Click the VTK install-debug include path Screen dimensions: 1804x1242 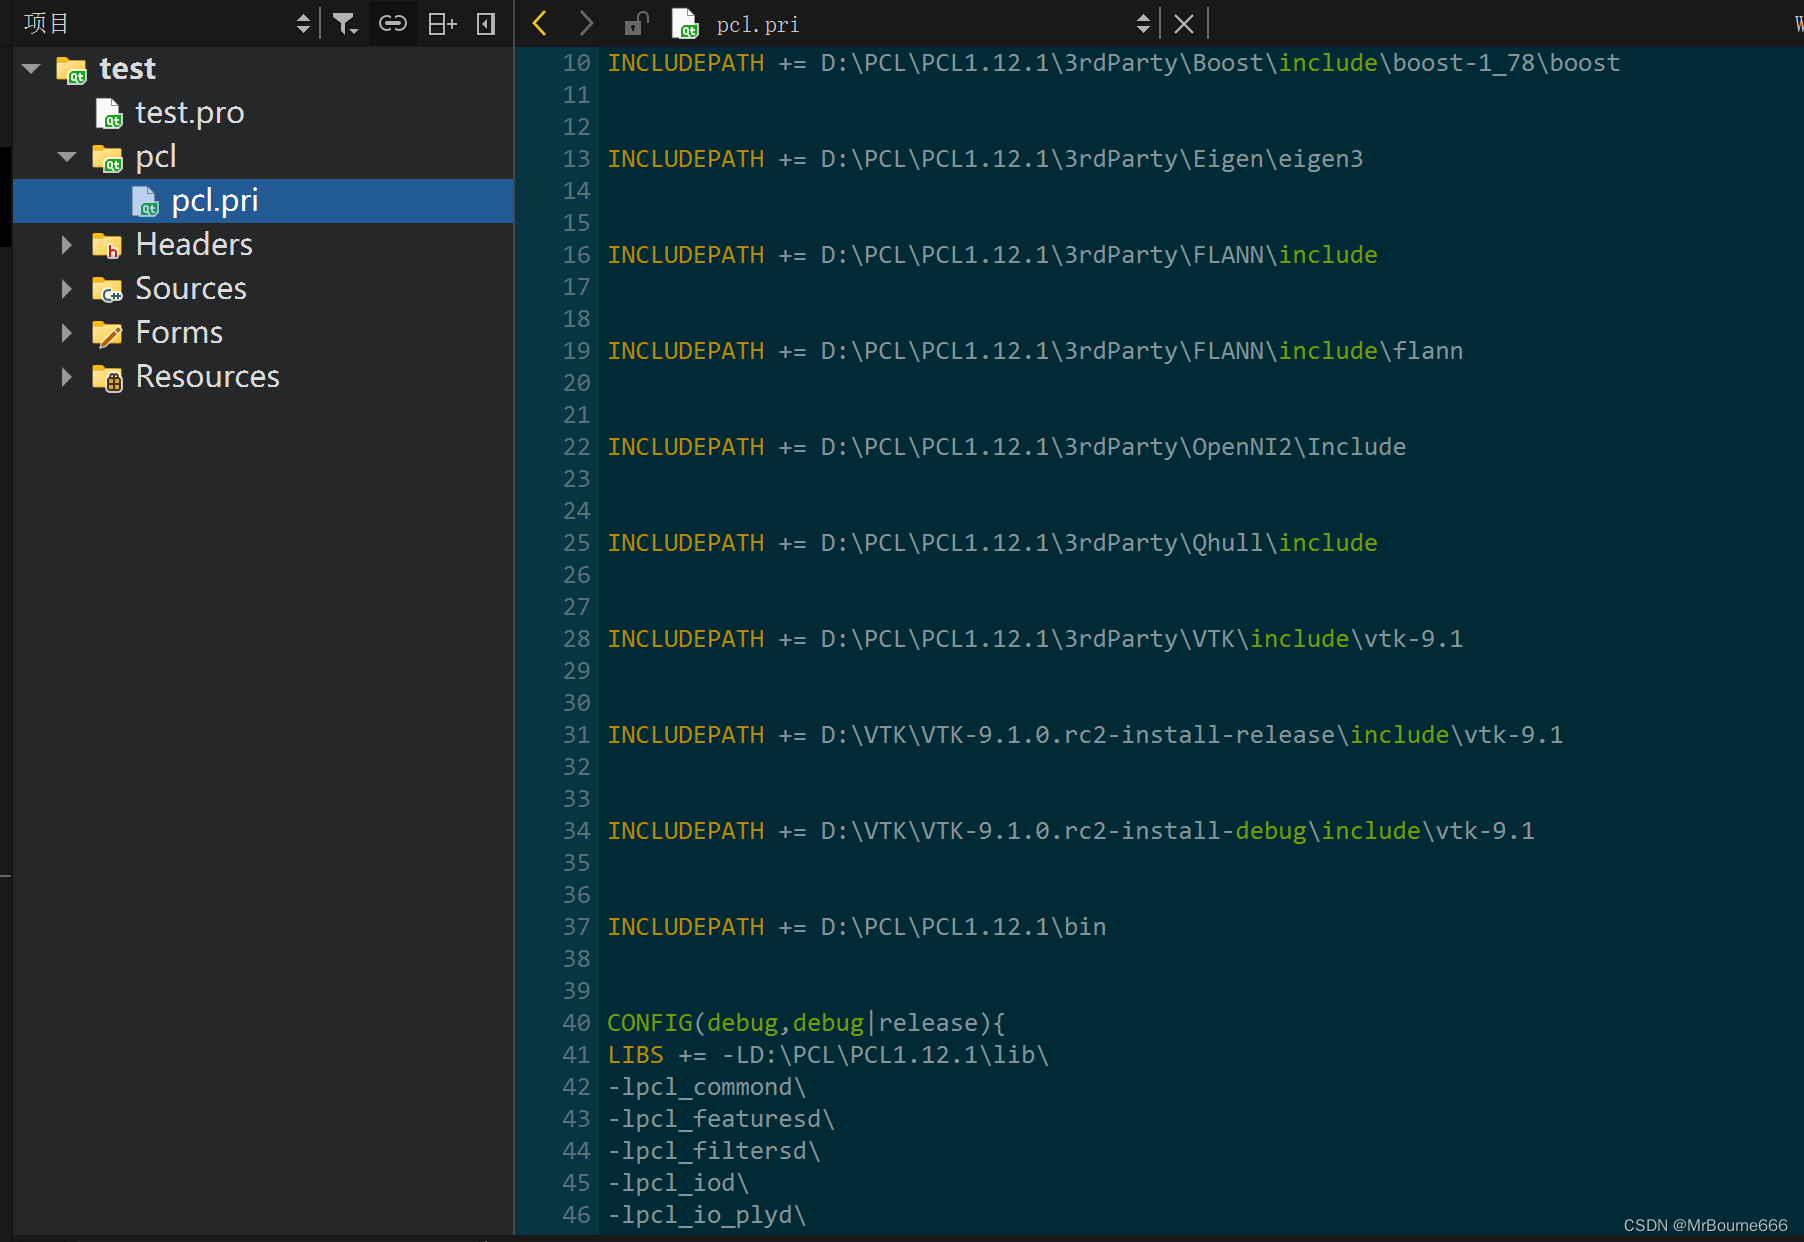[x=1071, y=831]
